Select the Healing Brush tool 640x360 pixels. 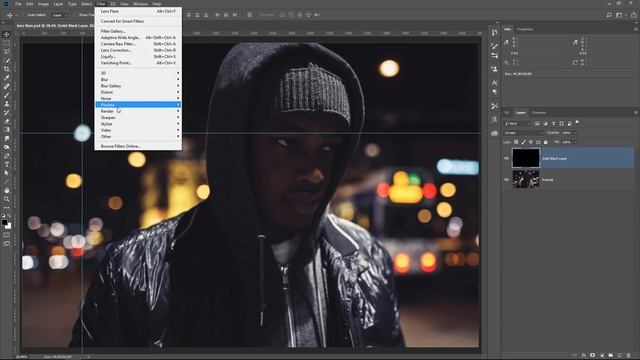7,86
